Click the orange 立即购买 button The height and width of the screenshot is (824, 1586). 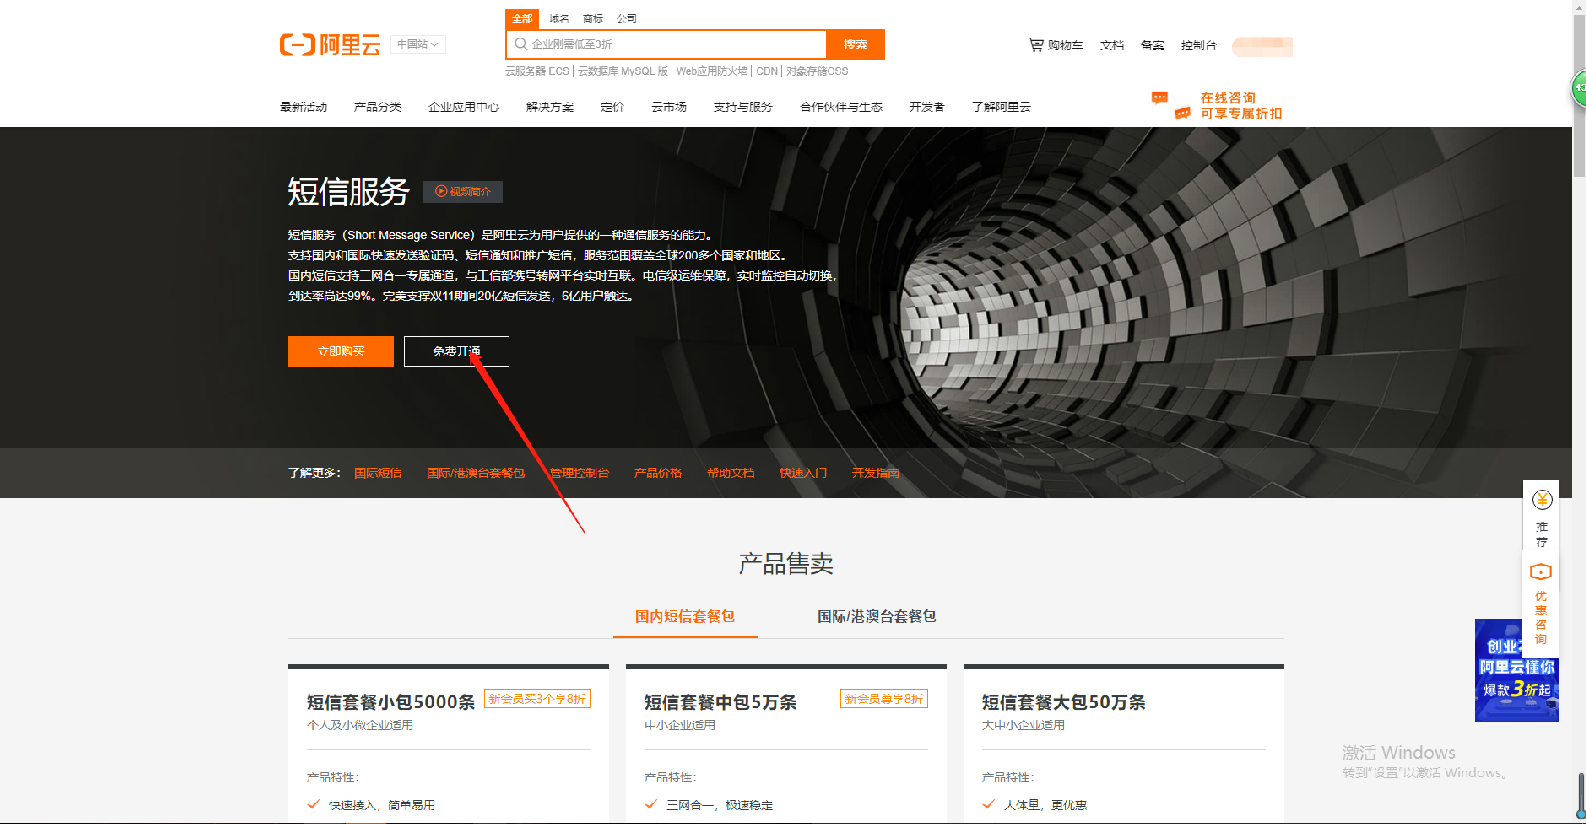coord(341,351)
